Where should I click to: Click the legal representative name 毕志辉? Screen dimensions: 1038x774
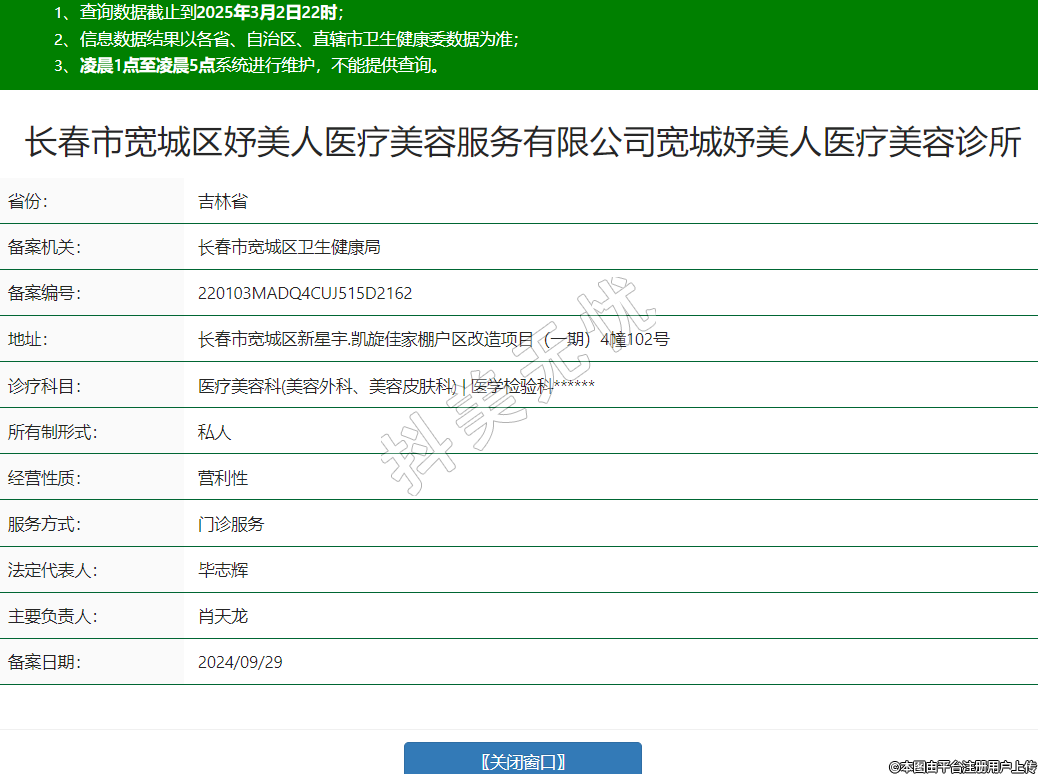pos(222,570)
